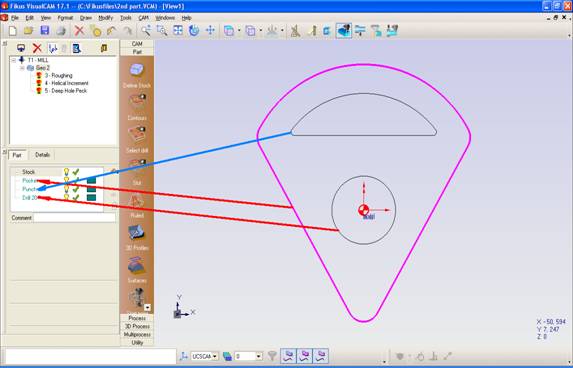Toggle the third blue surface toggle in the bottom bar

pos(321,356)
